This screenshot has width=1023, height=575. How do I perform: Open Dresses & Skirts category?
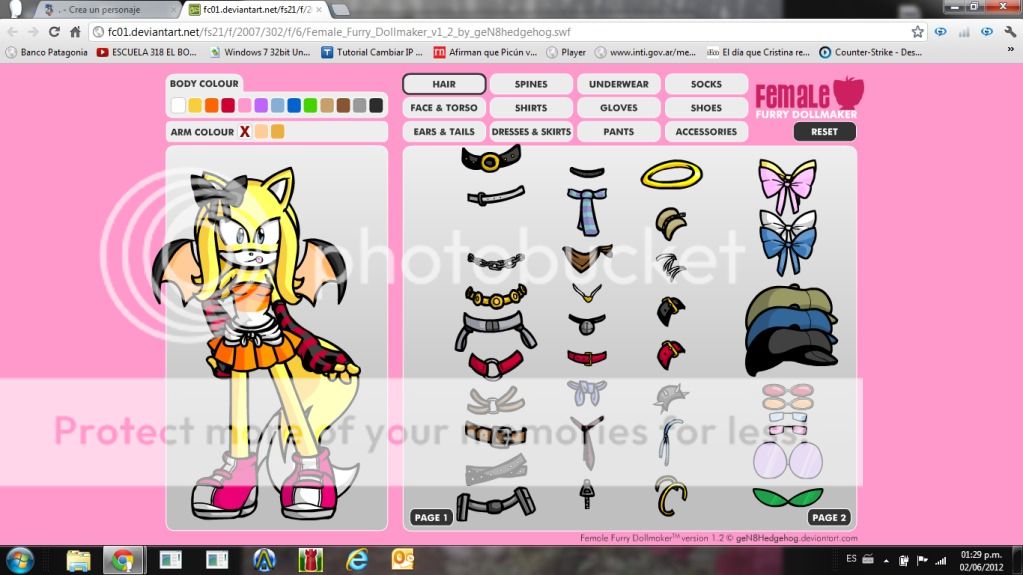pyautogui.click(x=531, y=131)
